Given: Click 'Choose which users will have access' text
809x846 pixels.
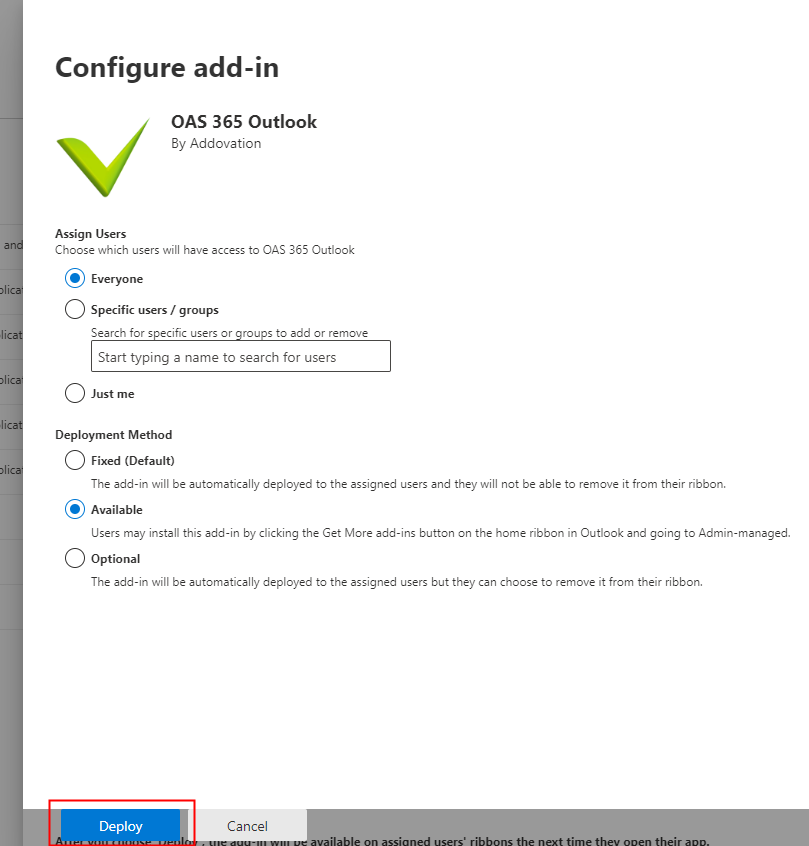Looking at the screenshot, I should coord(205,250).
